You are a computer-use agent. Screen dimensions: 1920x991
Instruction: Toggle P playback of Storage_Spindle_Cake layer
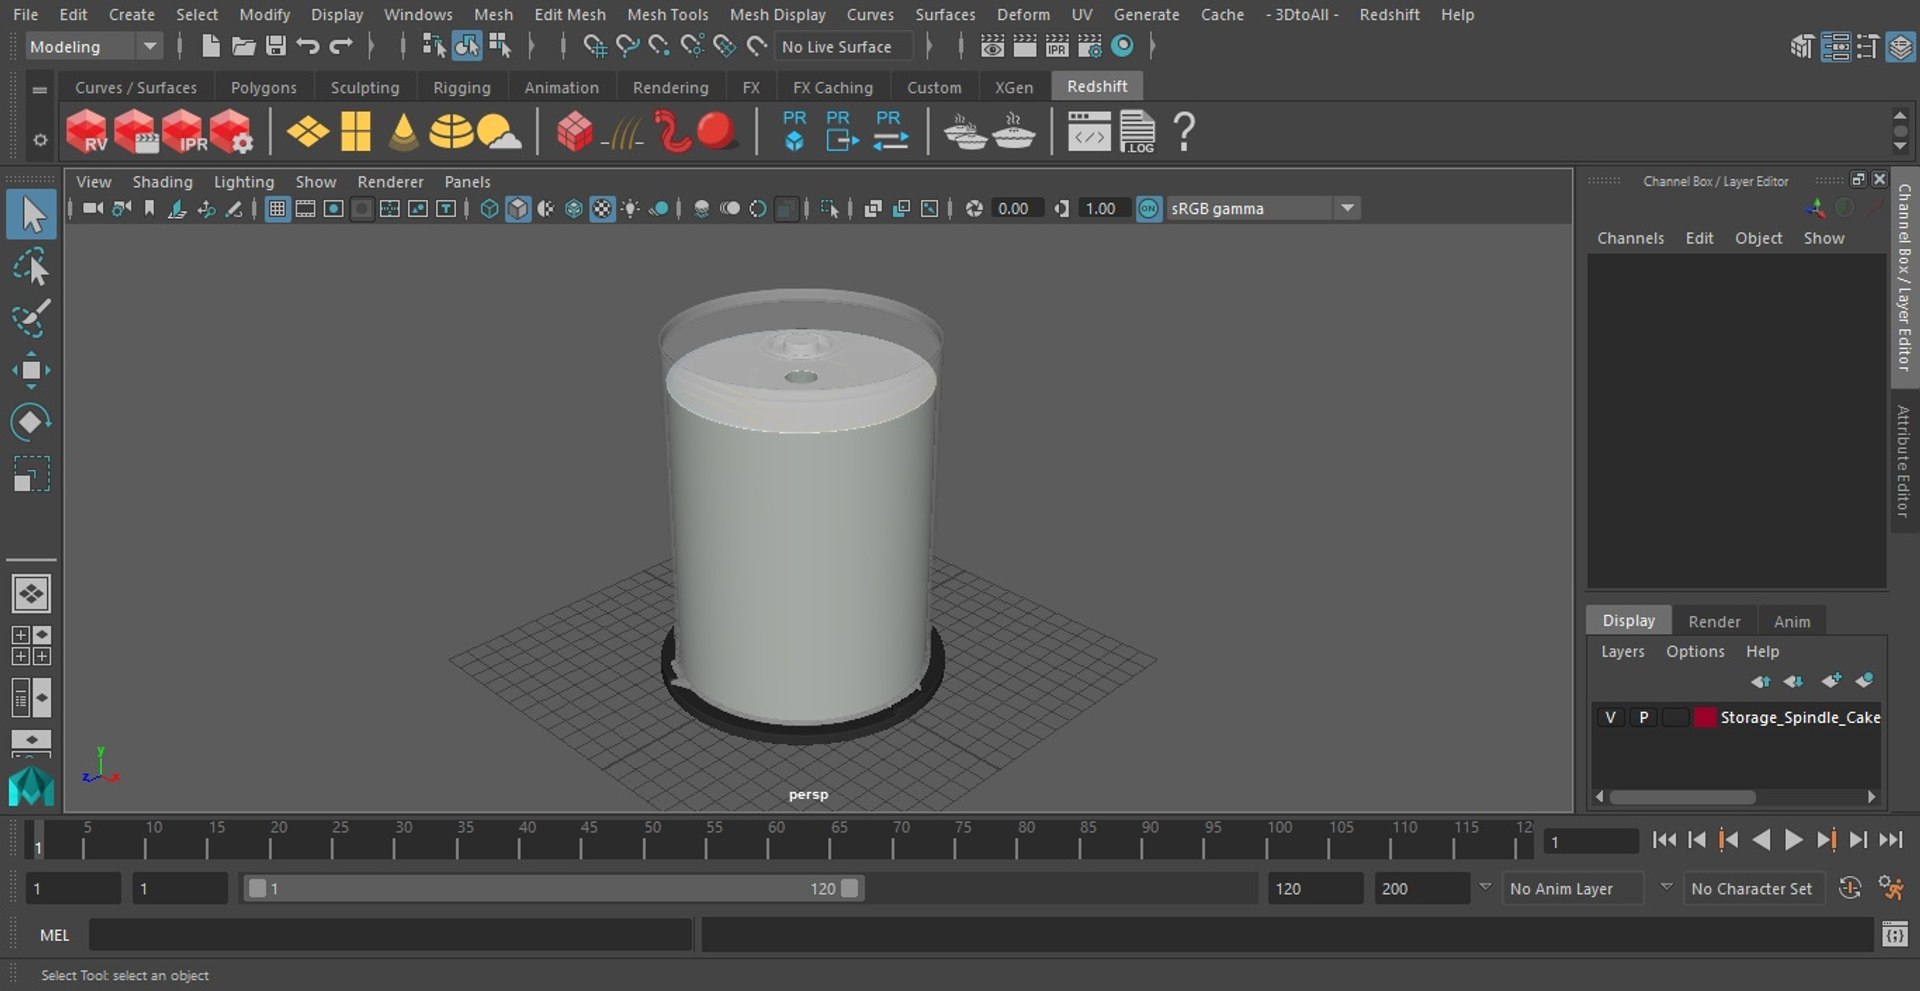(1643, 717)
